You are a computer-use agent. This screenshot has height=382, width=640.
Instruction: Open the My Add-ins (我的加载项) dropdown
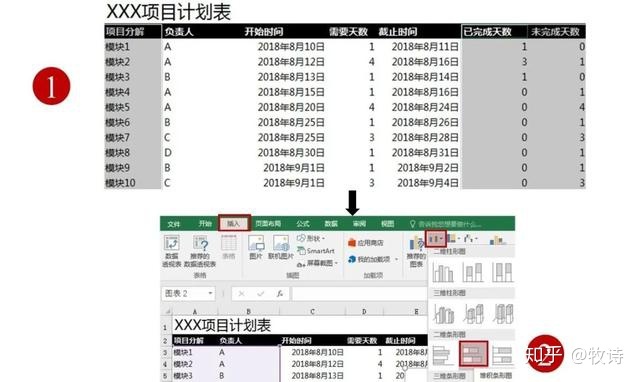coord(373,259)
